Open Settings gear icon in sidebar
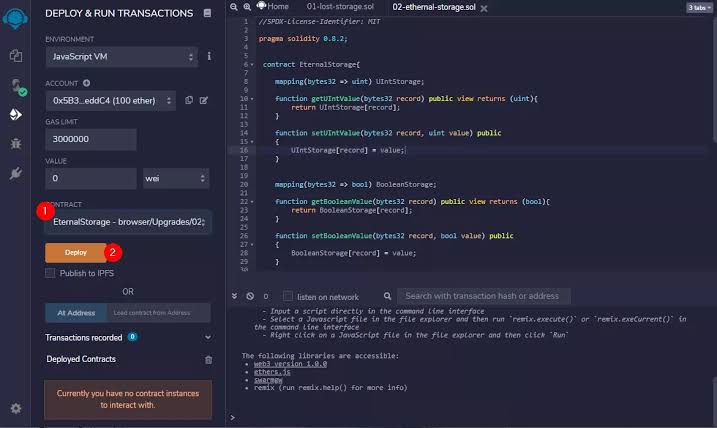Image resolution: width=717 pixels, height=428 pixels. tap(16, 408)
